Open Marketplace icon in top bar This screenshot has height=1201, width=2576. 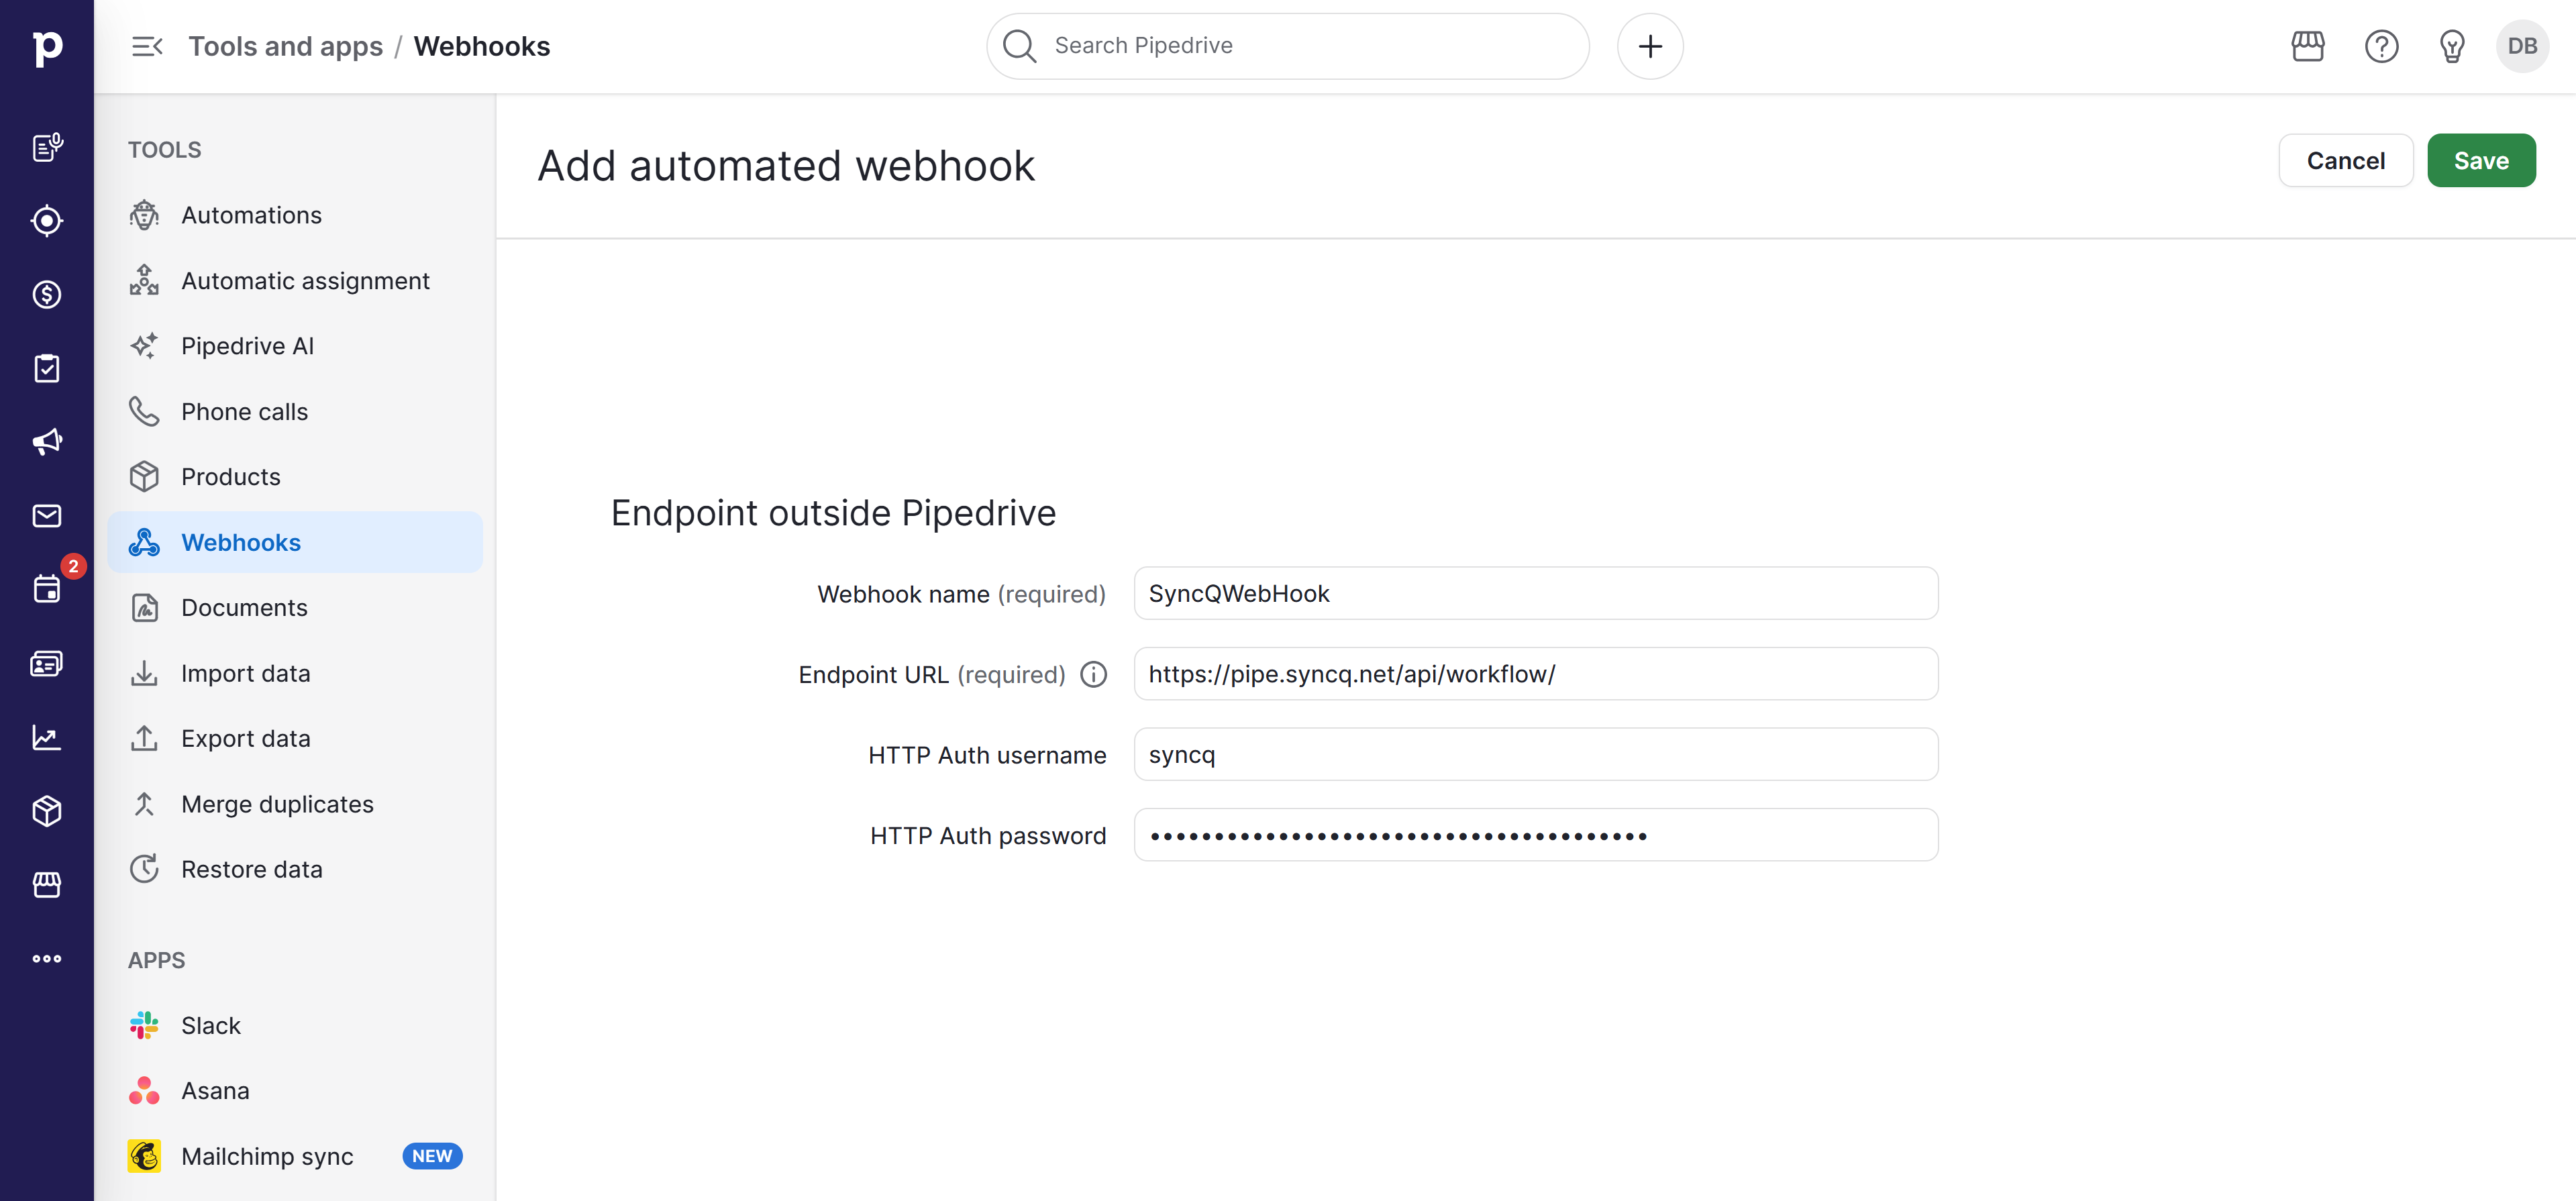[2307, 46]
